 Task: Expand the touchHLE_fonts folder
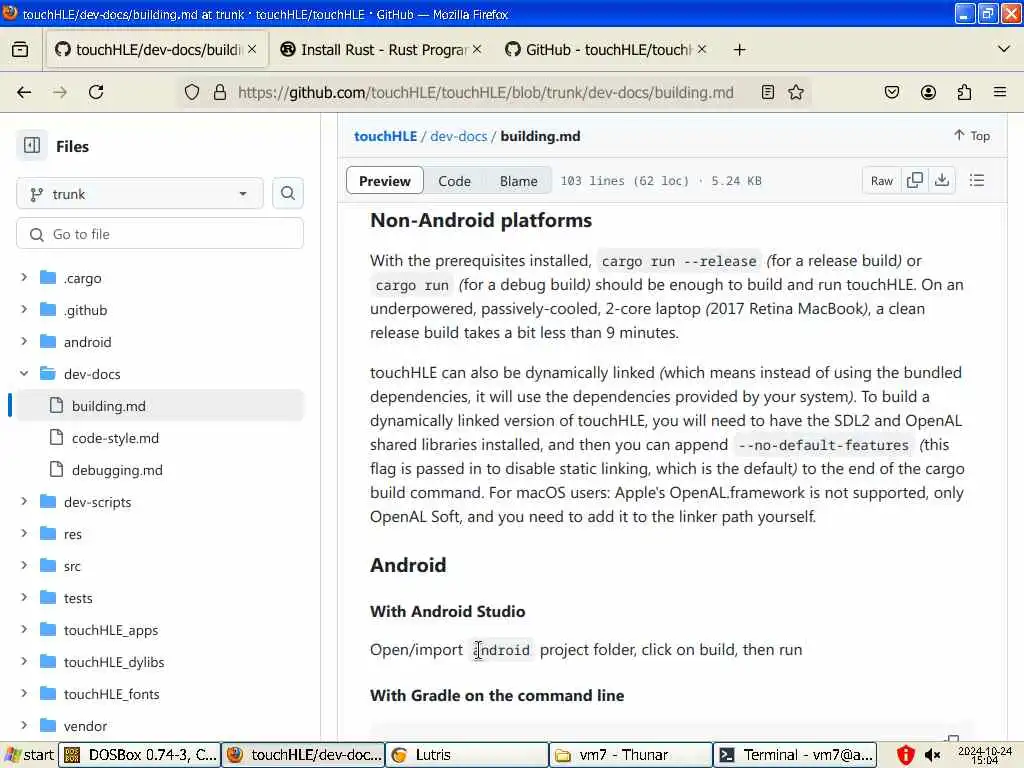tap(24, 694)
